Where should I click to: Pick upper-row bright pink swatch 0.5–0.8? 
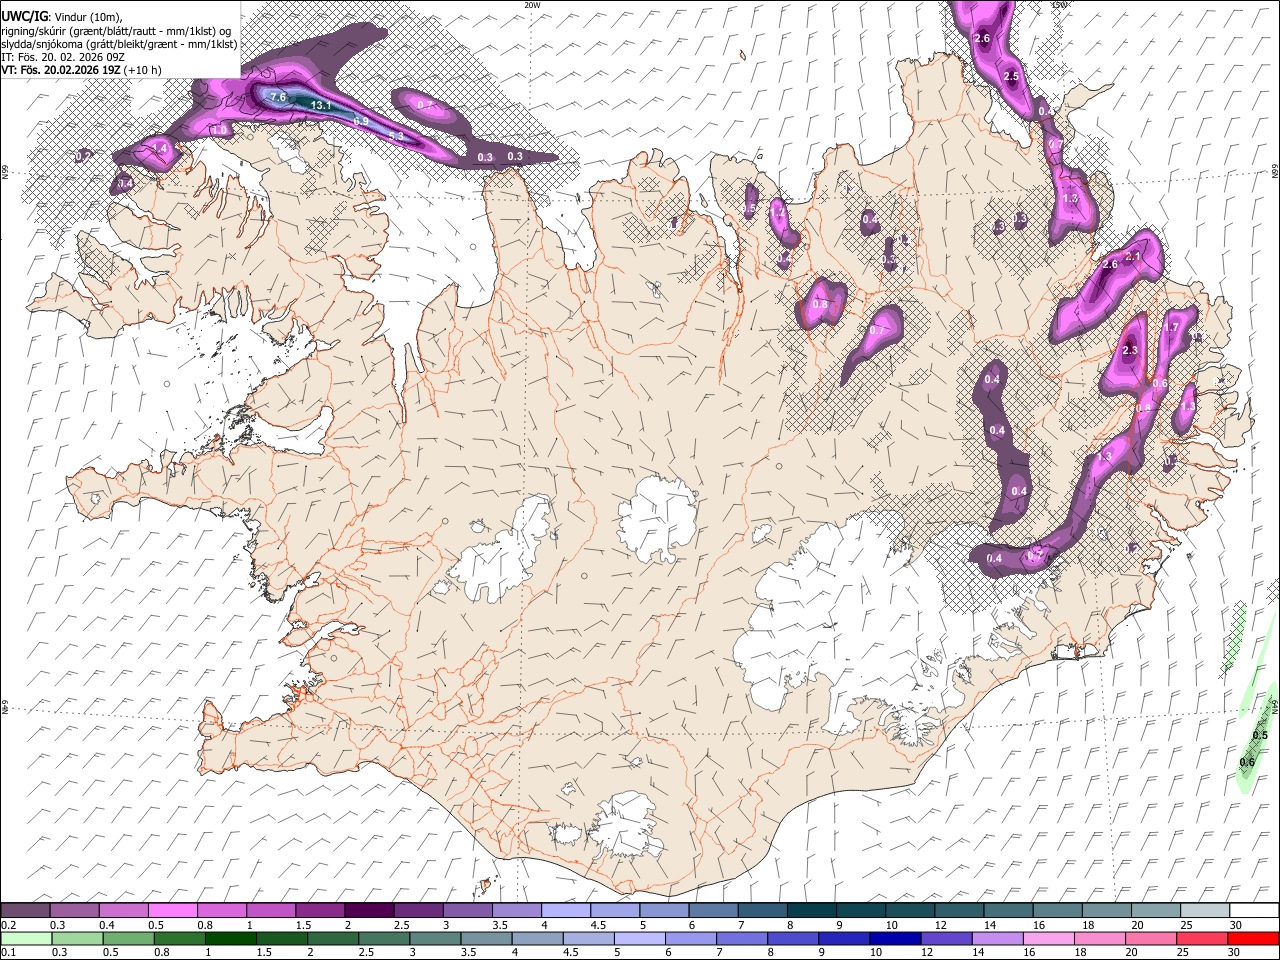[x=174, y=911]
